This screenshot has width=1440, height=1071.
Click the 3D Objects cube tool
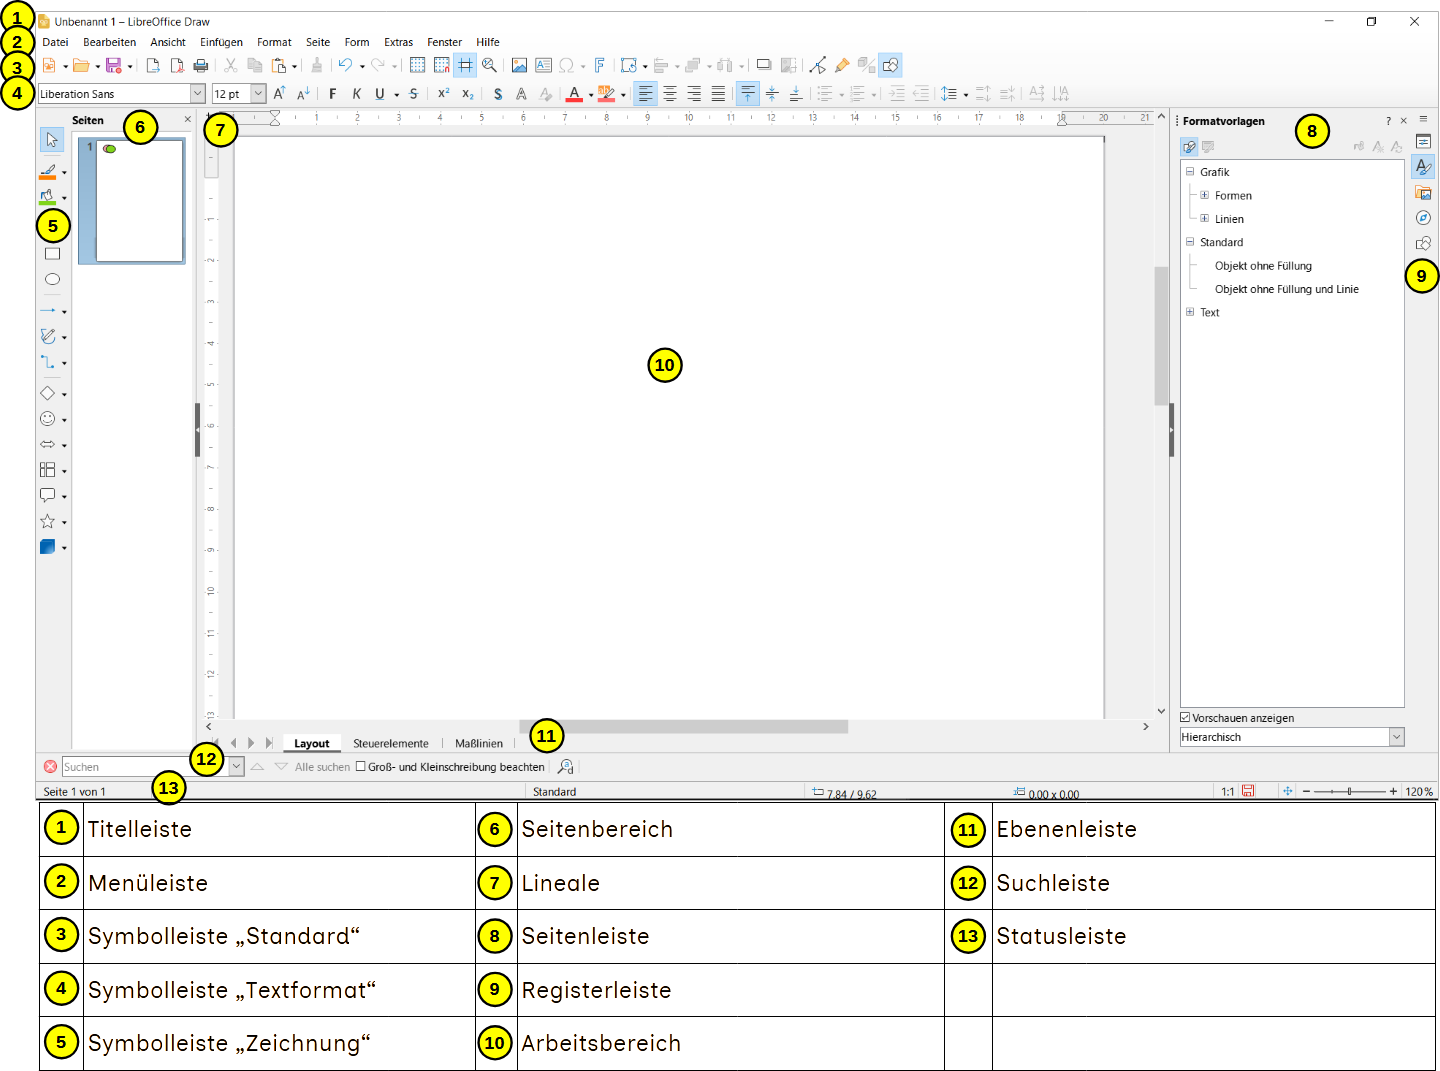click(48, 547)
